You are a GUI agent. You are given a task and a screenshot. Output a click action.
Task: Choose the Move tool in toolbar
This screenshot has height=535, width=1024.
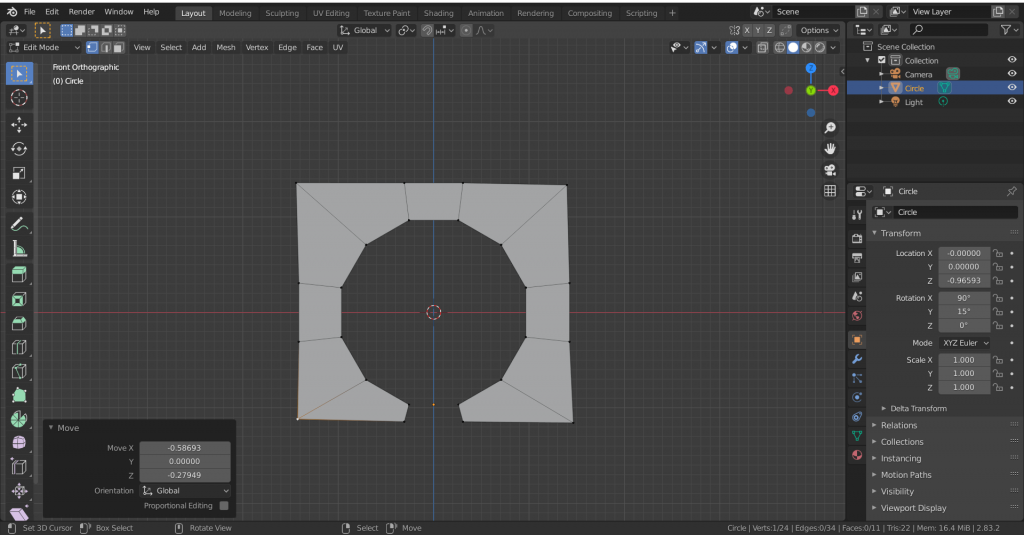(x=19, y=124)
